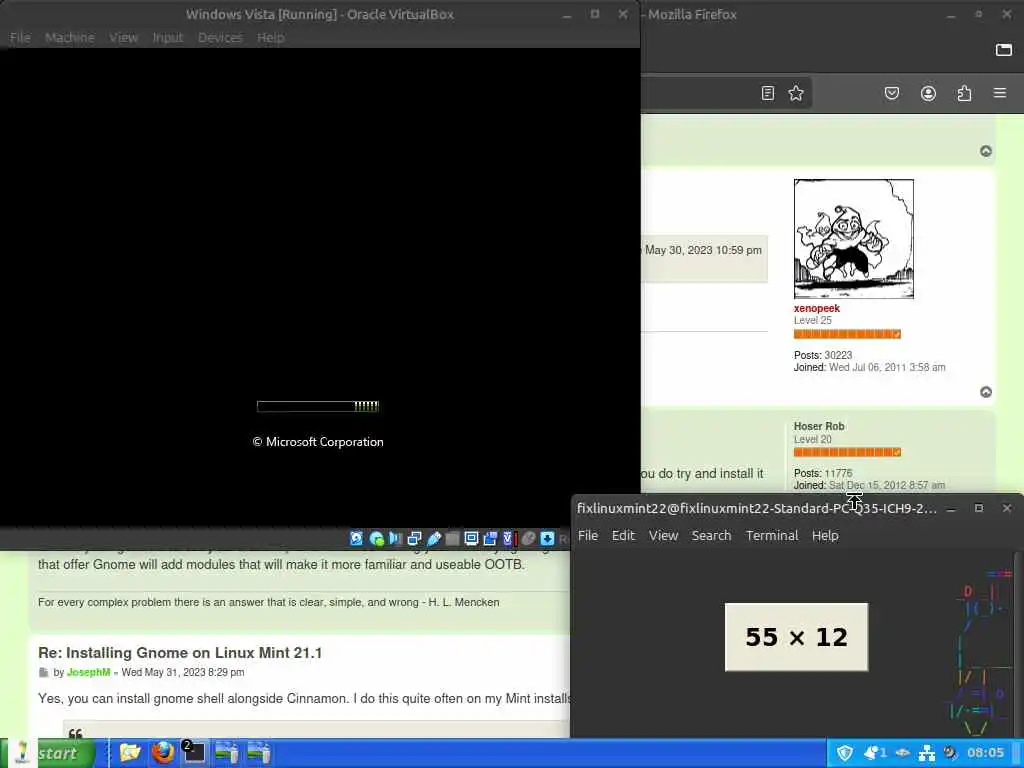
Task: Open the start menu button
Action: 48,753
